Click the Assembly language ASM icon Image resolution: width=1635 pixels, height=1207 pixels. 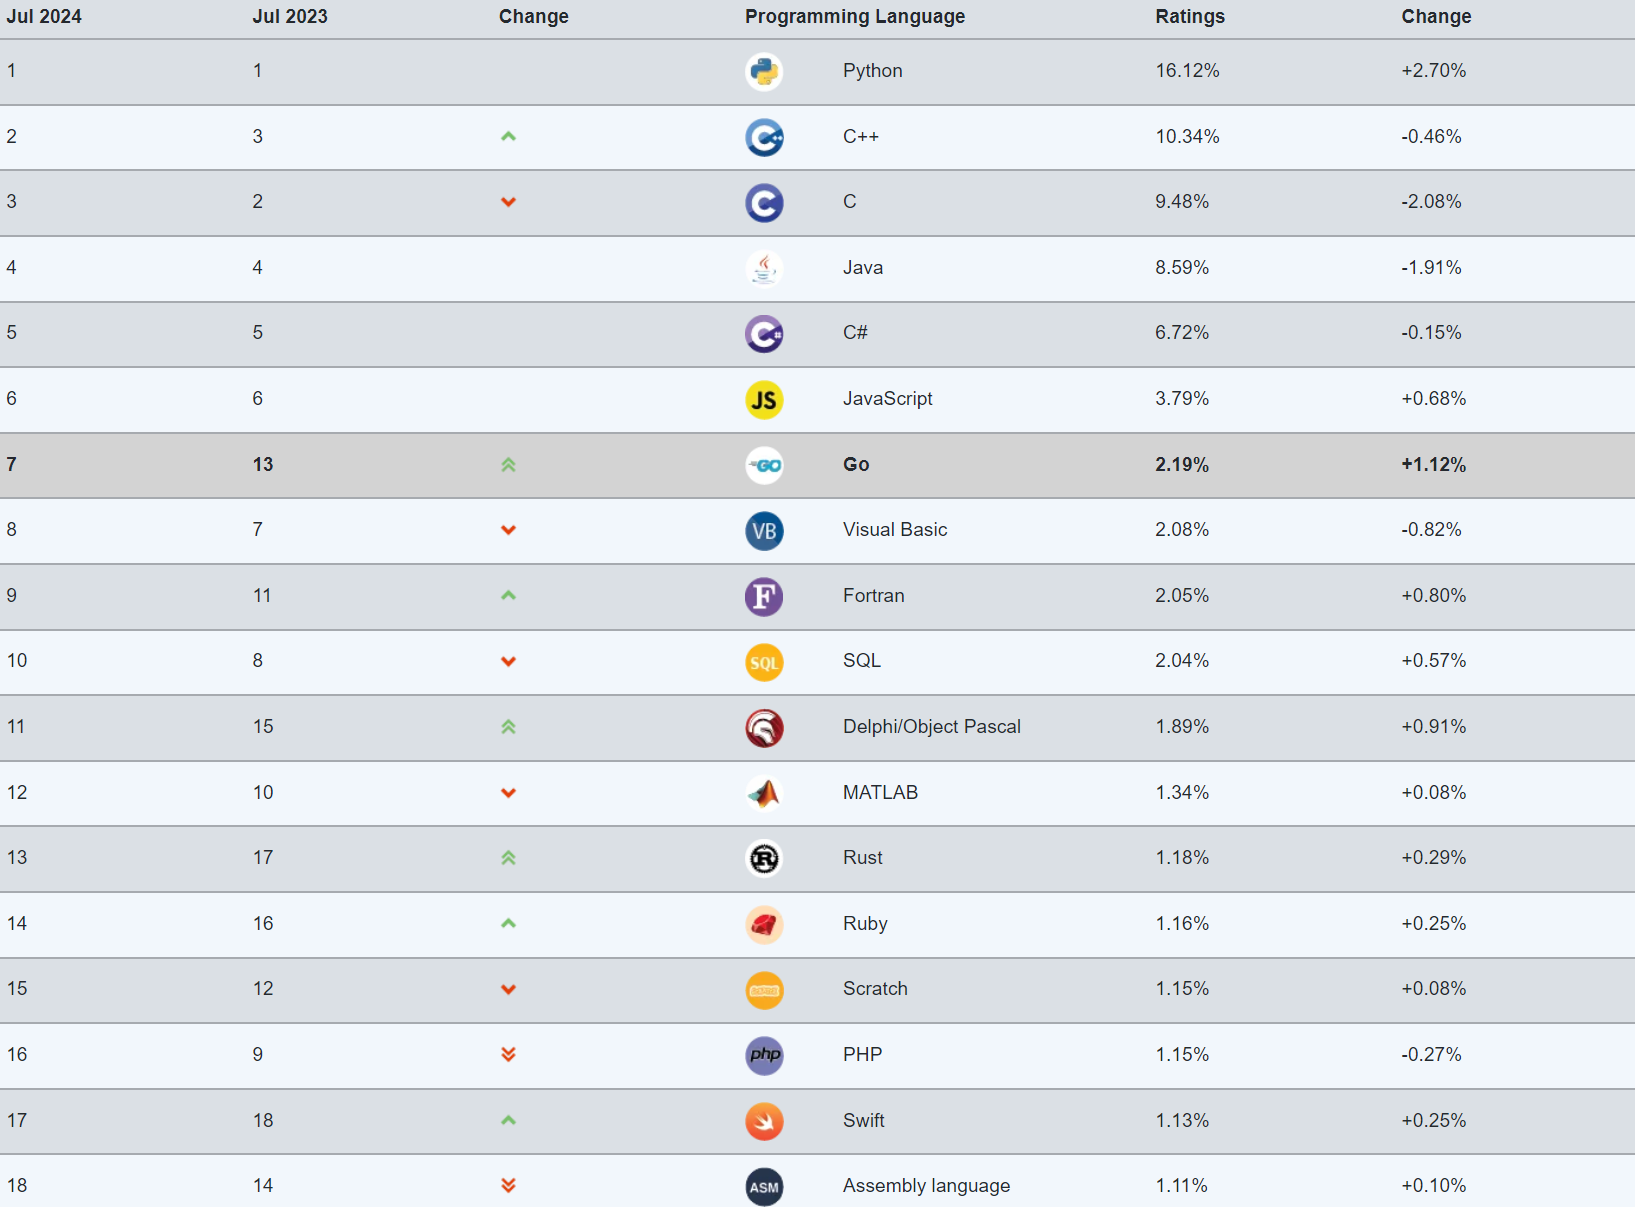click(764, 1187)
